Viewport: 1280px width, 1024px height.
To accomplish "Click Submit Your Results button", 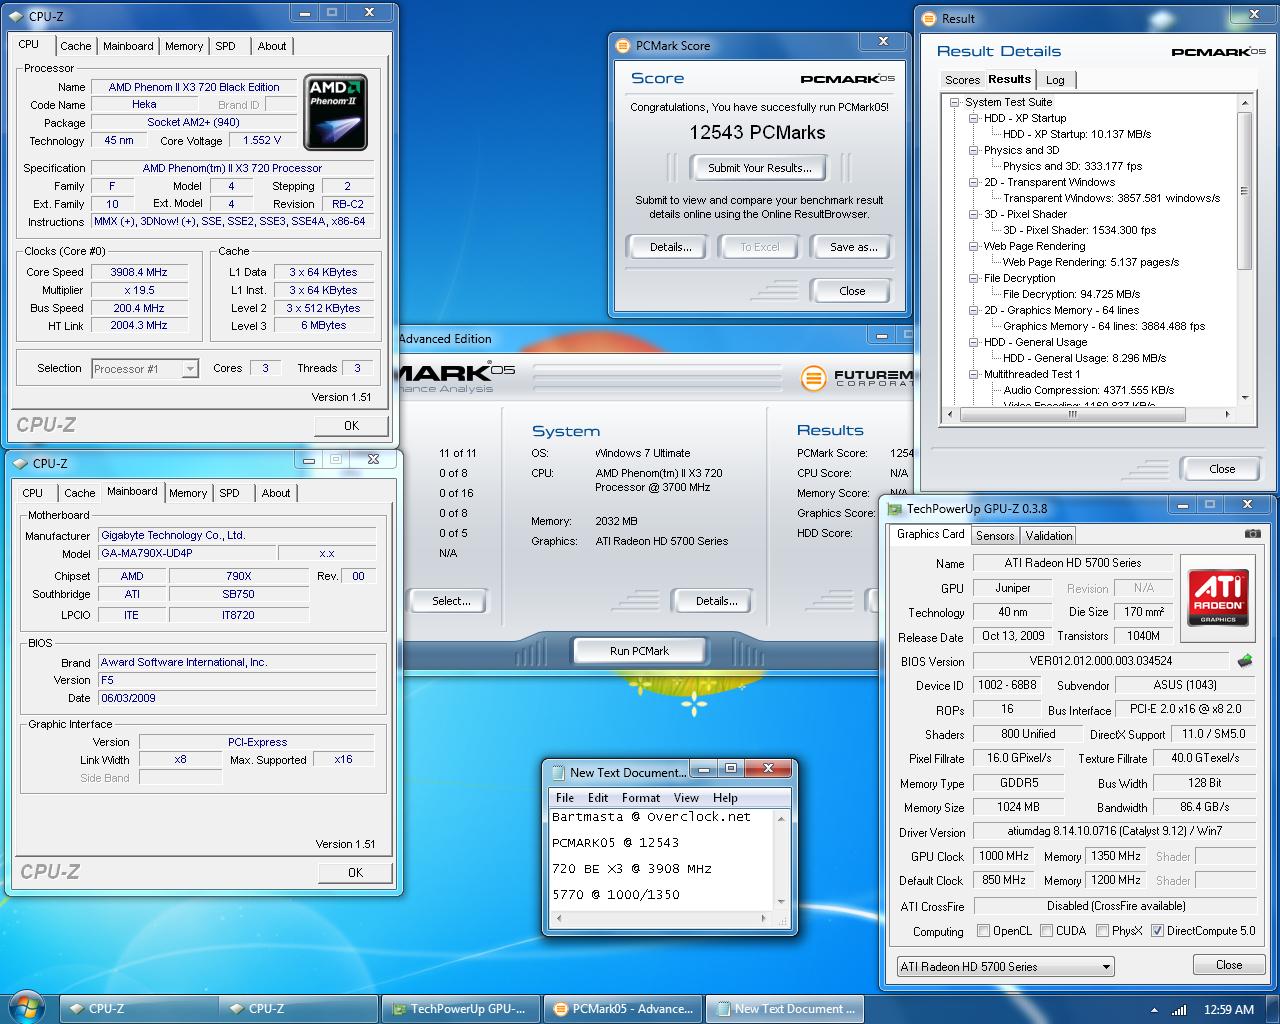I will pos(760,168).
